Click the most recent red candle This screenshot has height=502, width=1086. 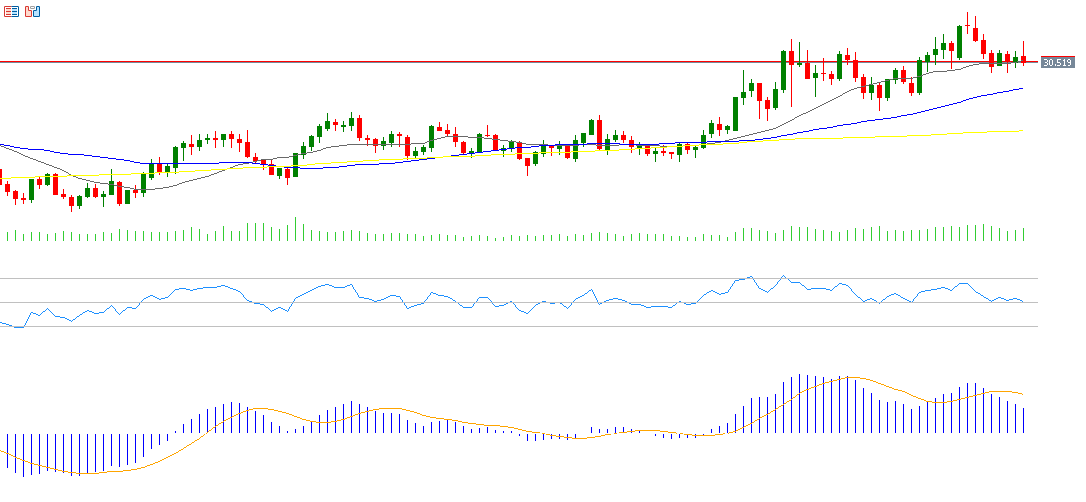[x=1023, y=59]
